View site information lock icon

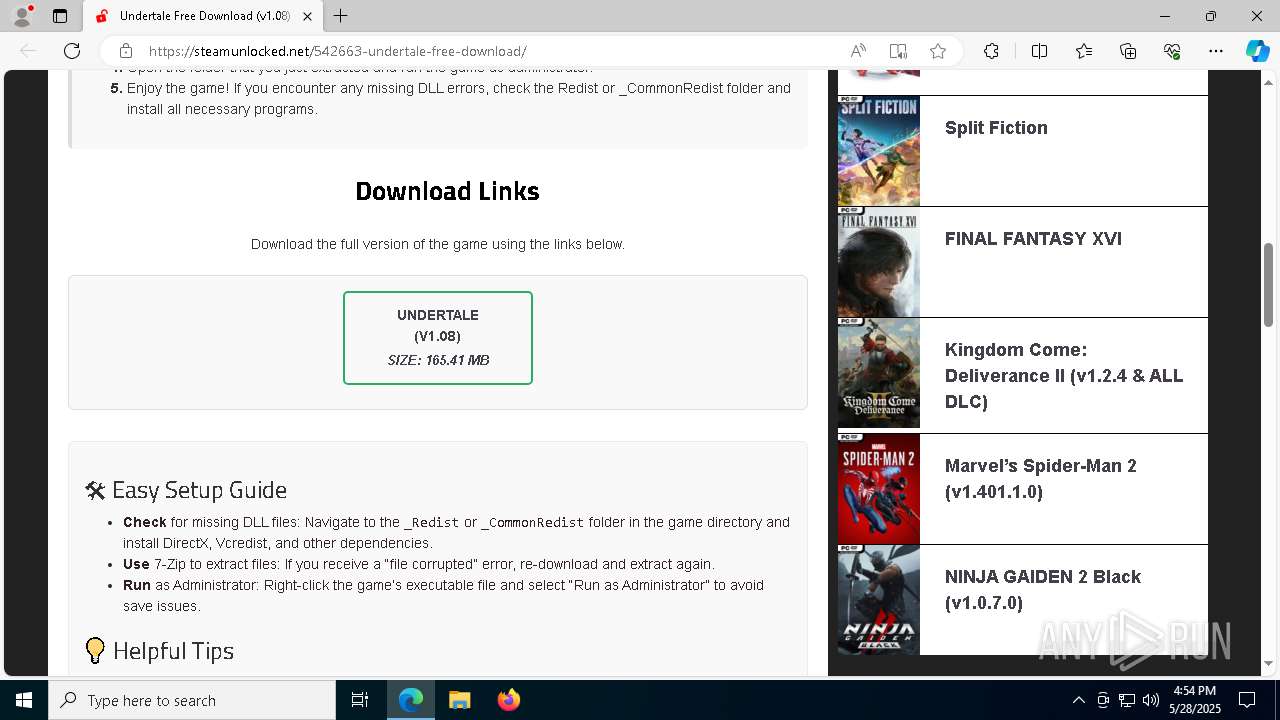126,51
